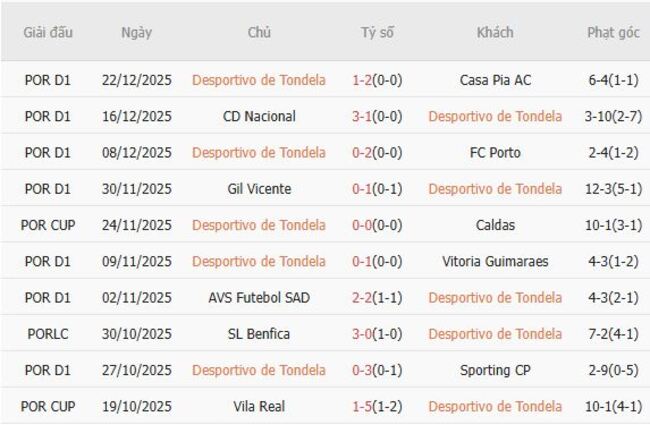Click the Vitoria Guimaraes team name

[x=495, y=261]
